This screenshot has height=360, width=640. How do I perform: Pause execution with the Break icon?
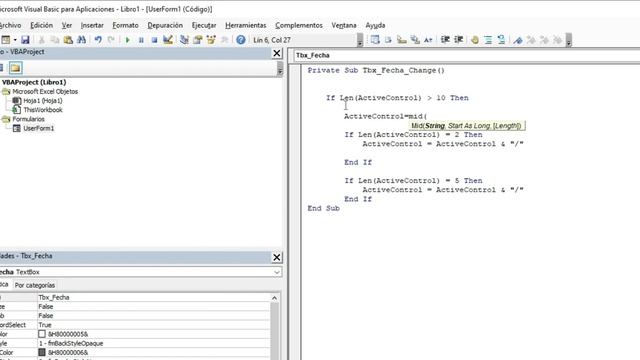141,40
